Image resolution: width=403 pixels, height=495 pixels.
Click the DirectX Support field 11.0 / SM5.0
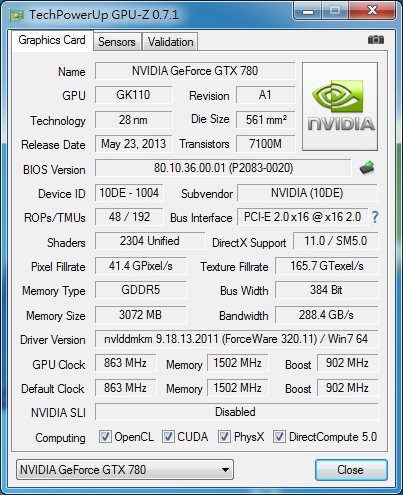(336, 241)
